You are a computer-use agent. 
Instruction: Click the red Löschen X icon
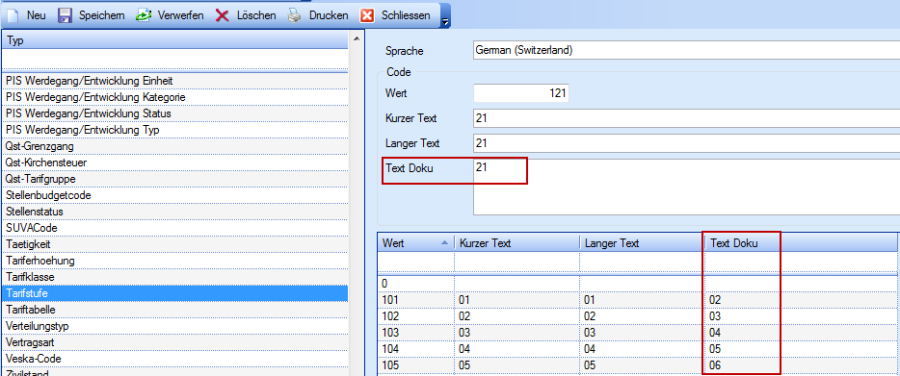(x=222, y=15)
